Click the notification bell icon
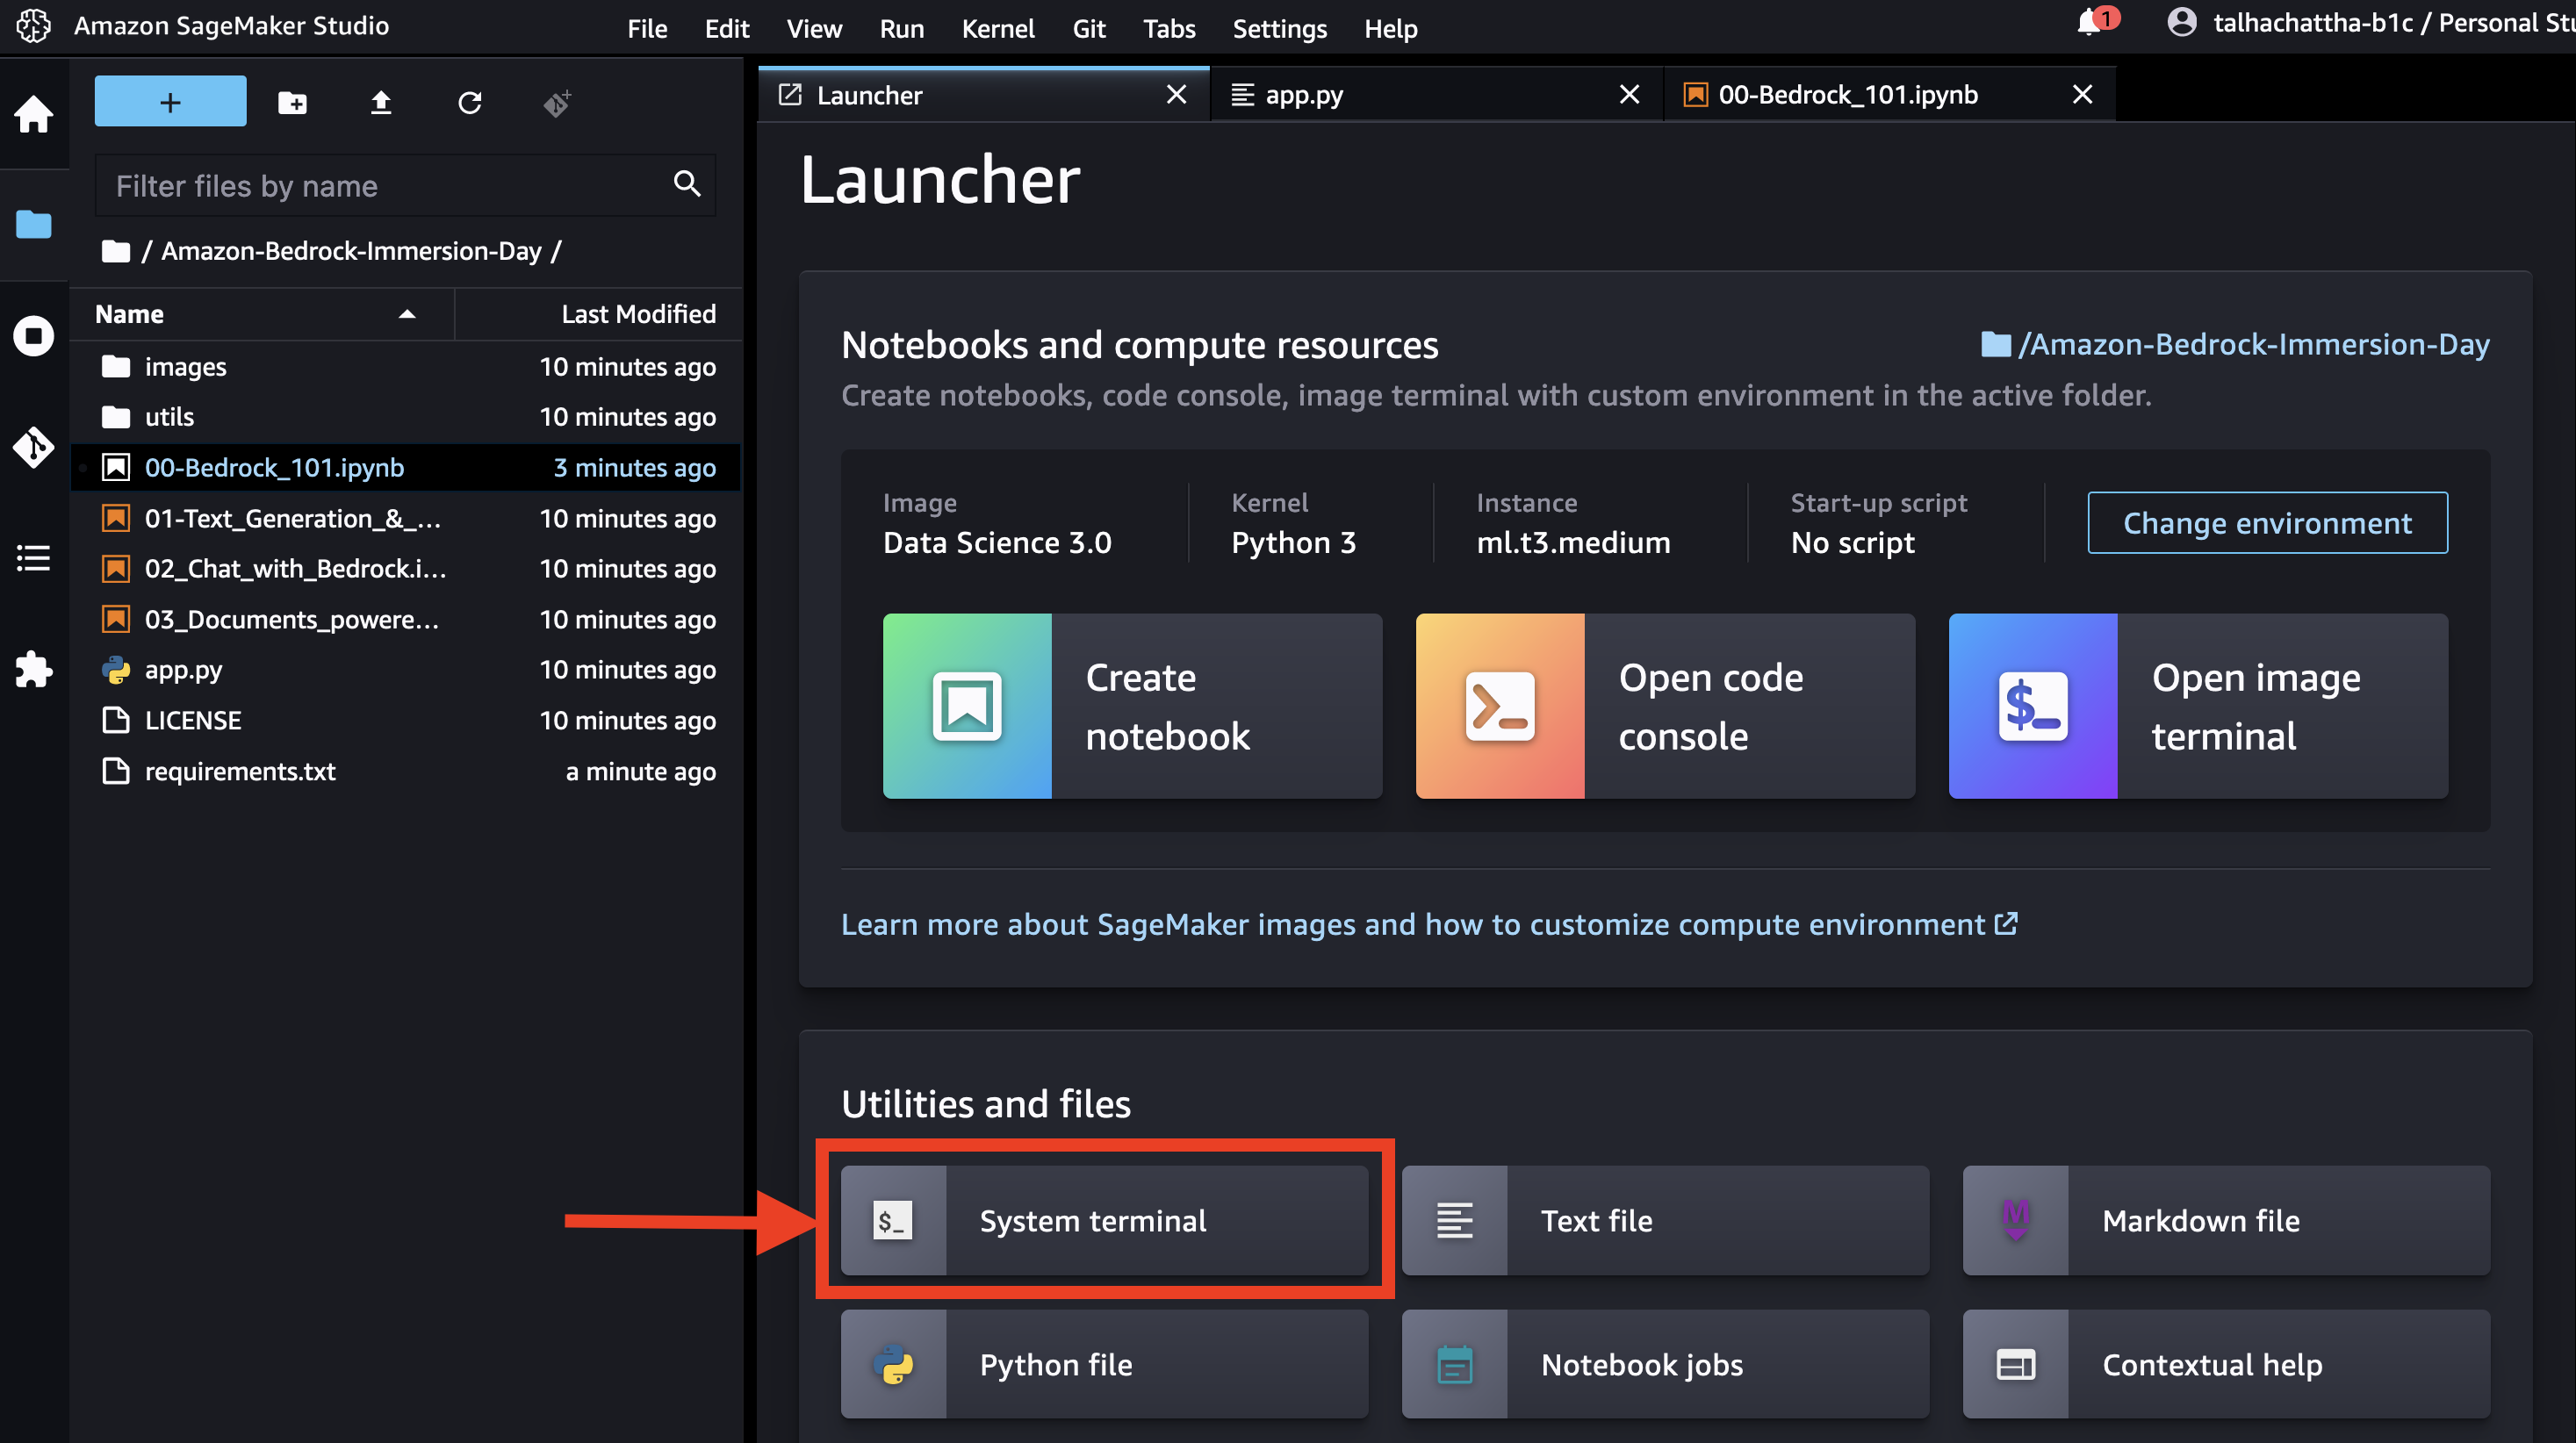Viewport: 2576px width, 1443px height. pos(2088,23)
